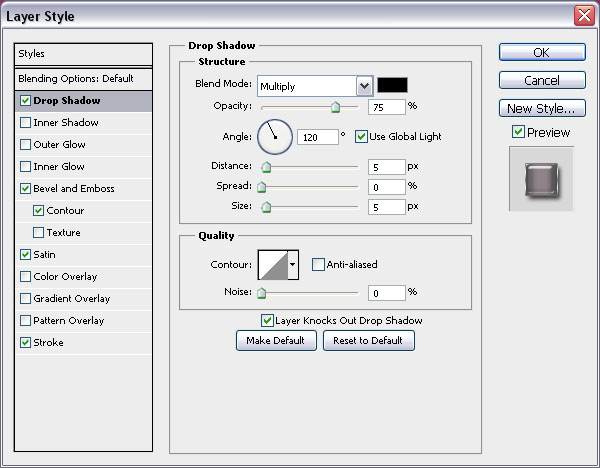Click the Noise value field
600x468 pixels.
coord(386,293)
